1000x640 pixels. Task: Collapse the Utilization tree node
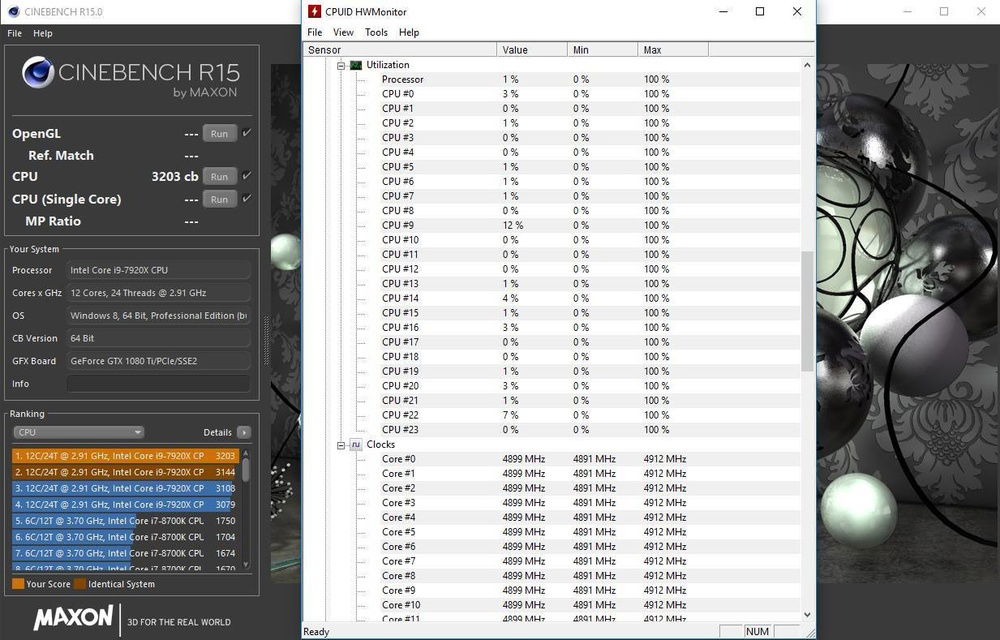tap(341, 65)
